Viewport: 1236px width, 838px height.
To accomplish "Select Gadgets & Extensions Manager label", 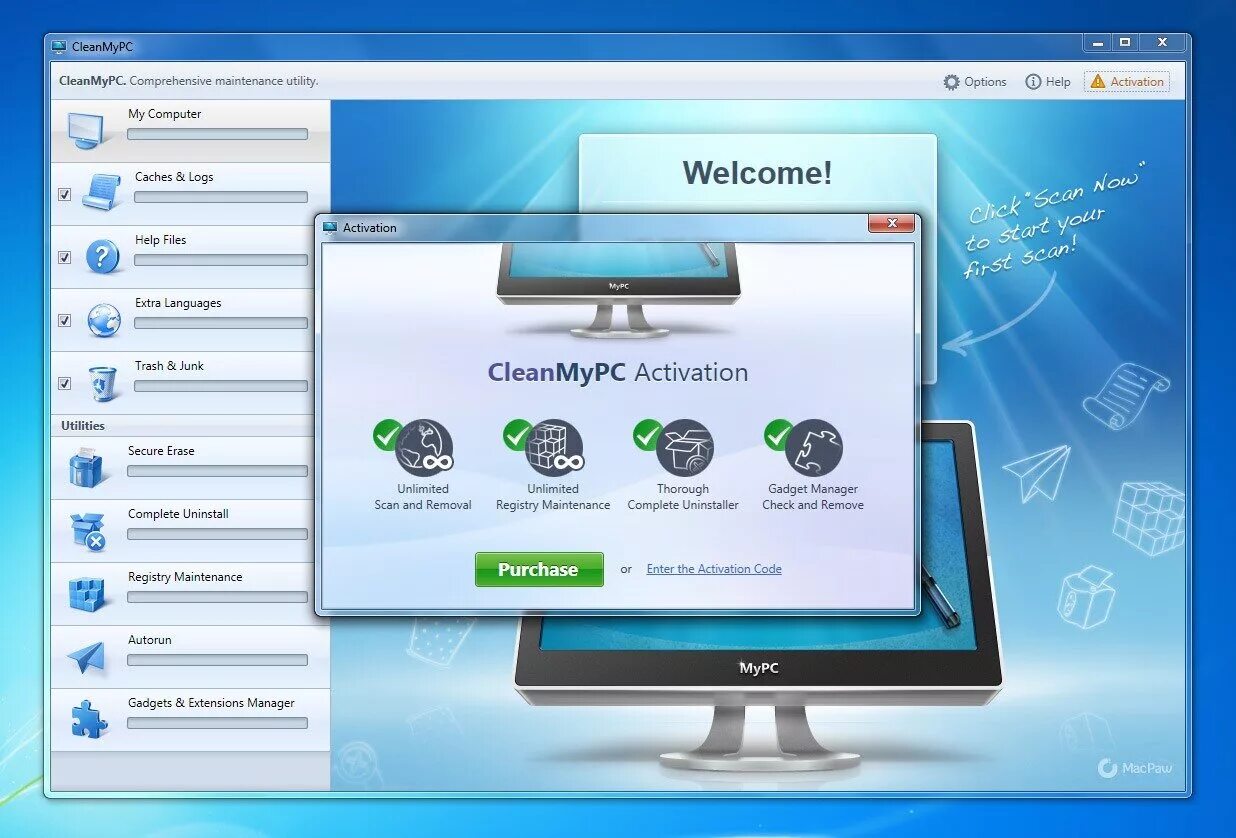I will pos(211,703).
